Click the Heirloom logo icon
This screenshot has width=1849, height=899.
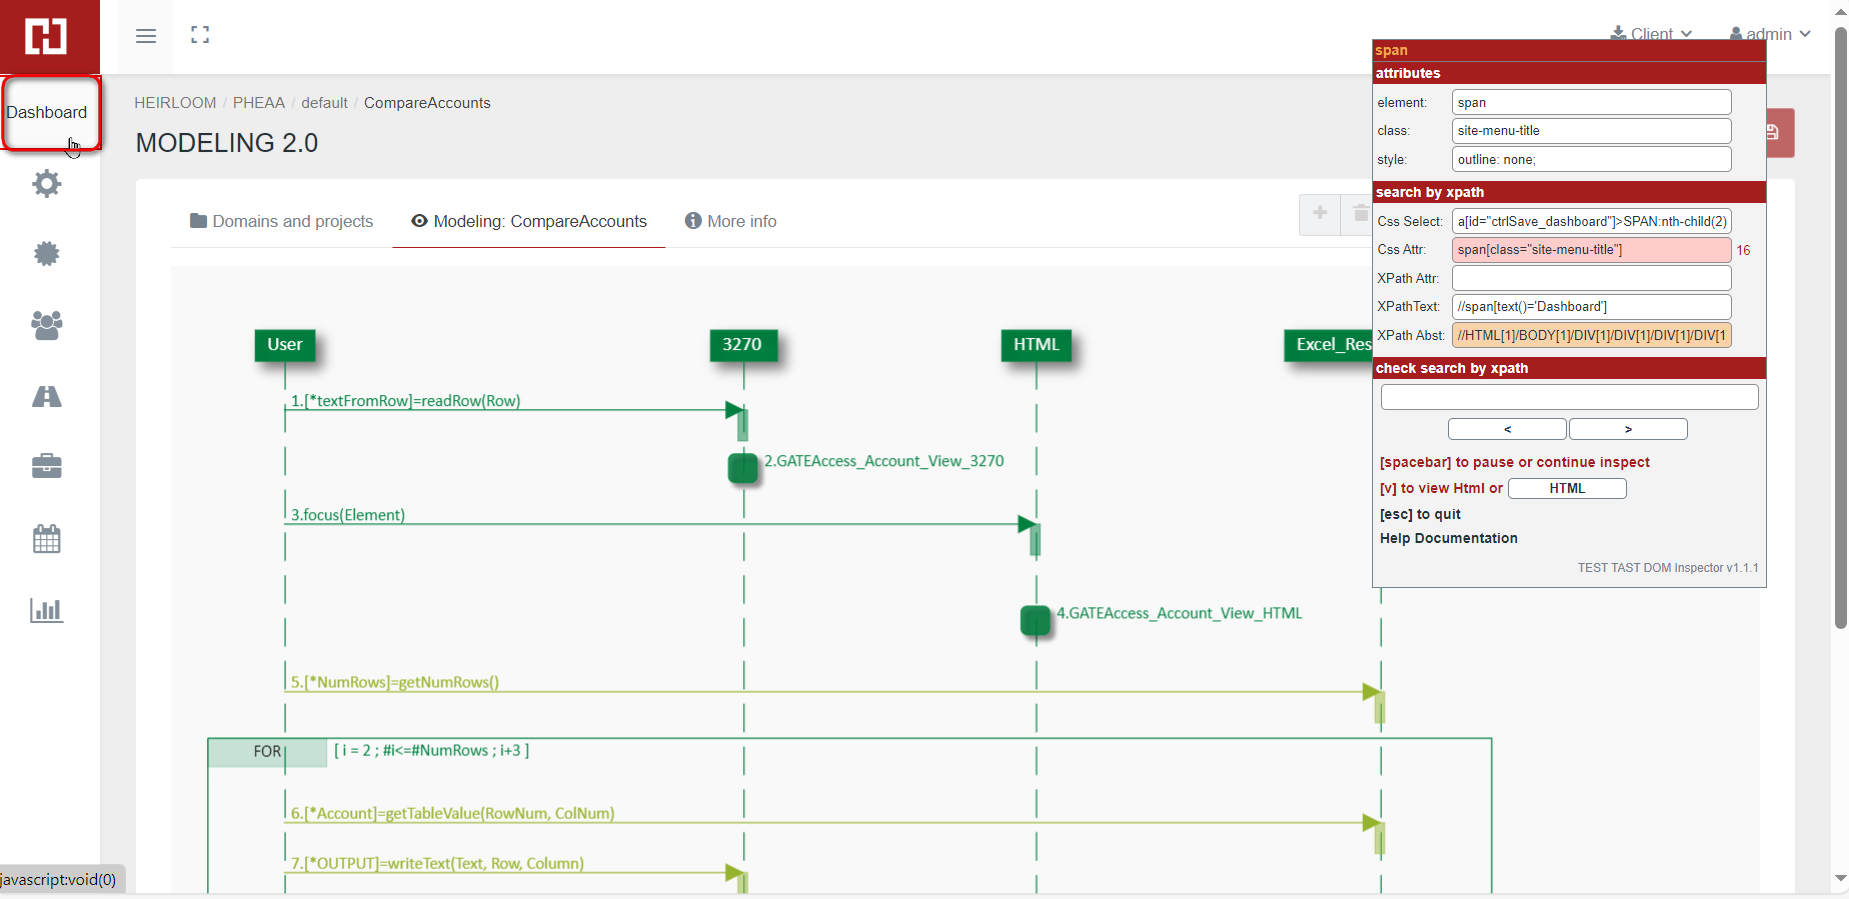point(46,36)
